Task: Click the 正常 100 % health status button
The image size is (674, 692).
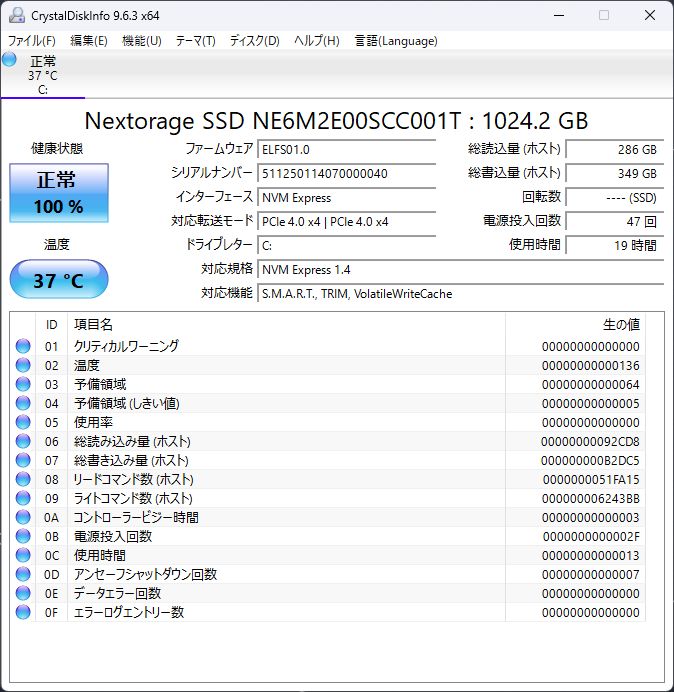Action: 59,194
